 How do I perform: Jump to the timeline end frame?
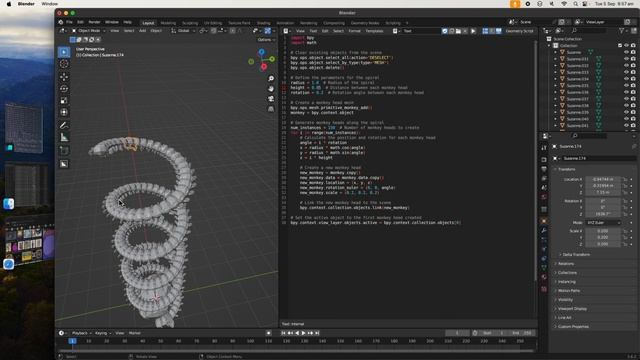tap(317, 333)
